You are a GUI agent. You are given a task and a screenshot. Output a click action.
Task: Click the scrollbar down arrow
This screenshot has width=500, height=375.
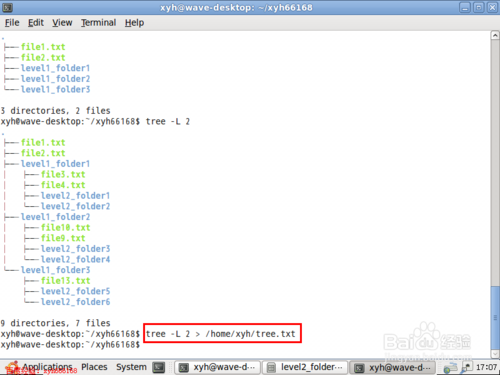(x=495, y=354)
